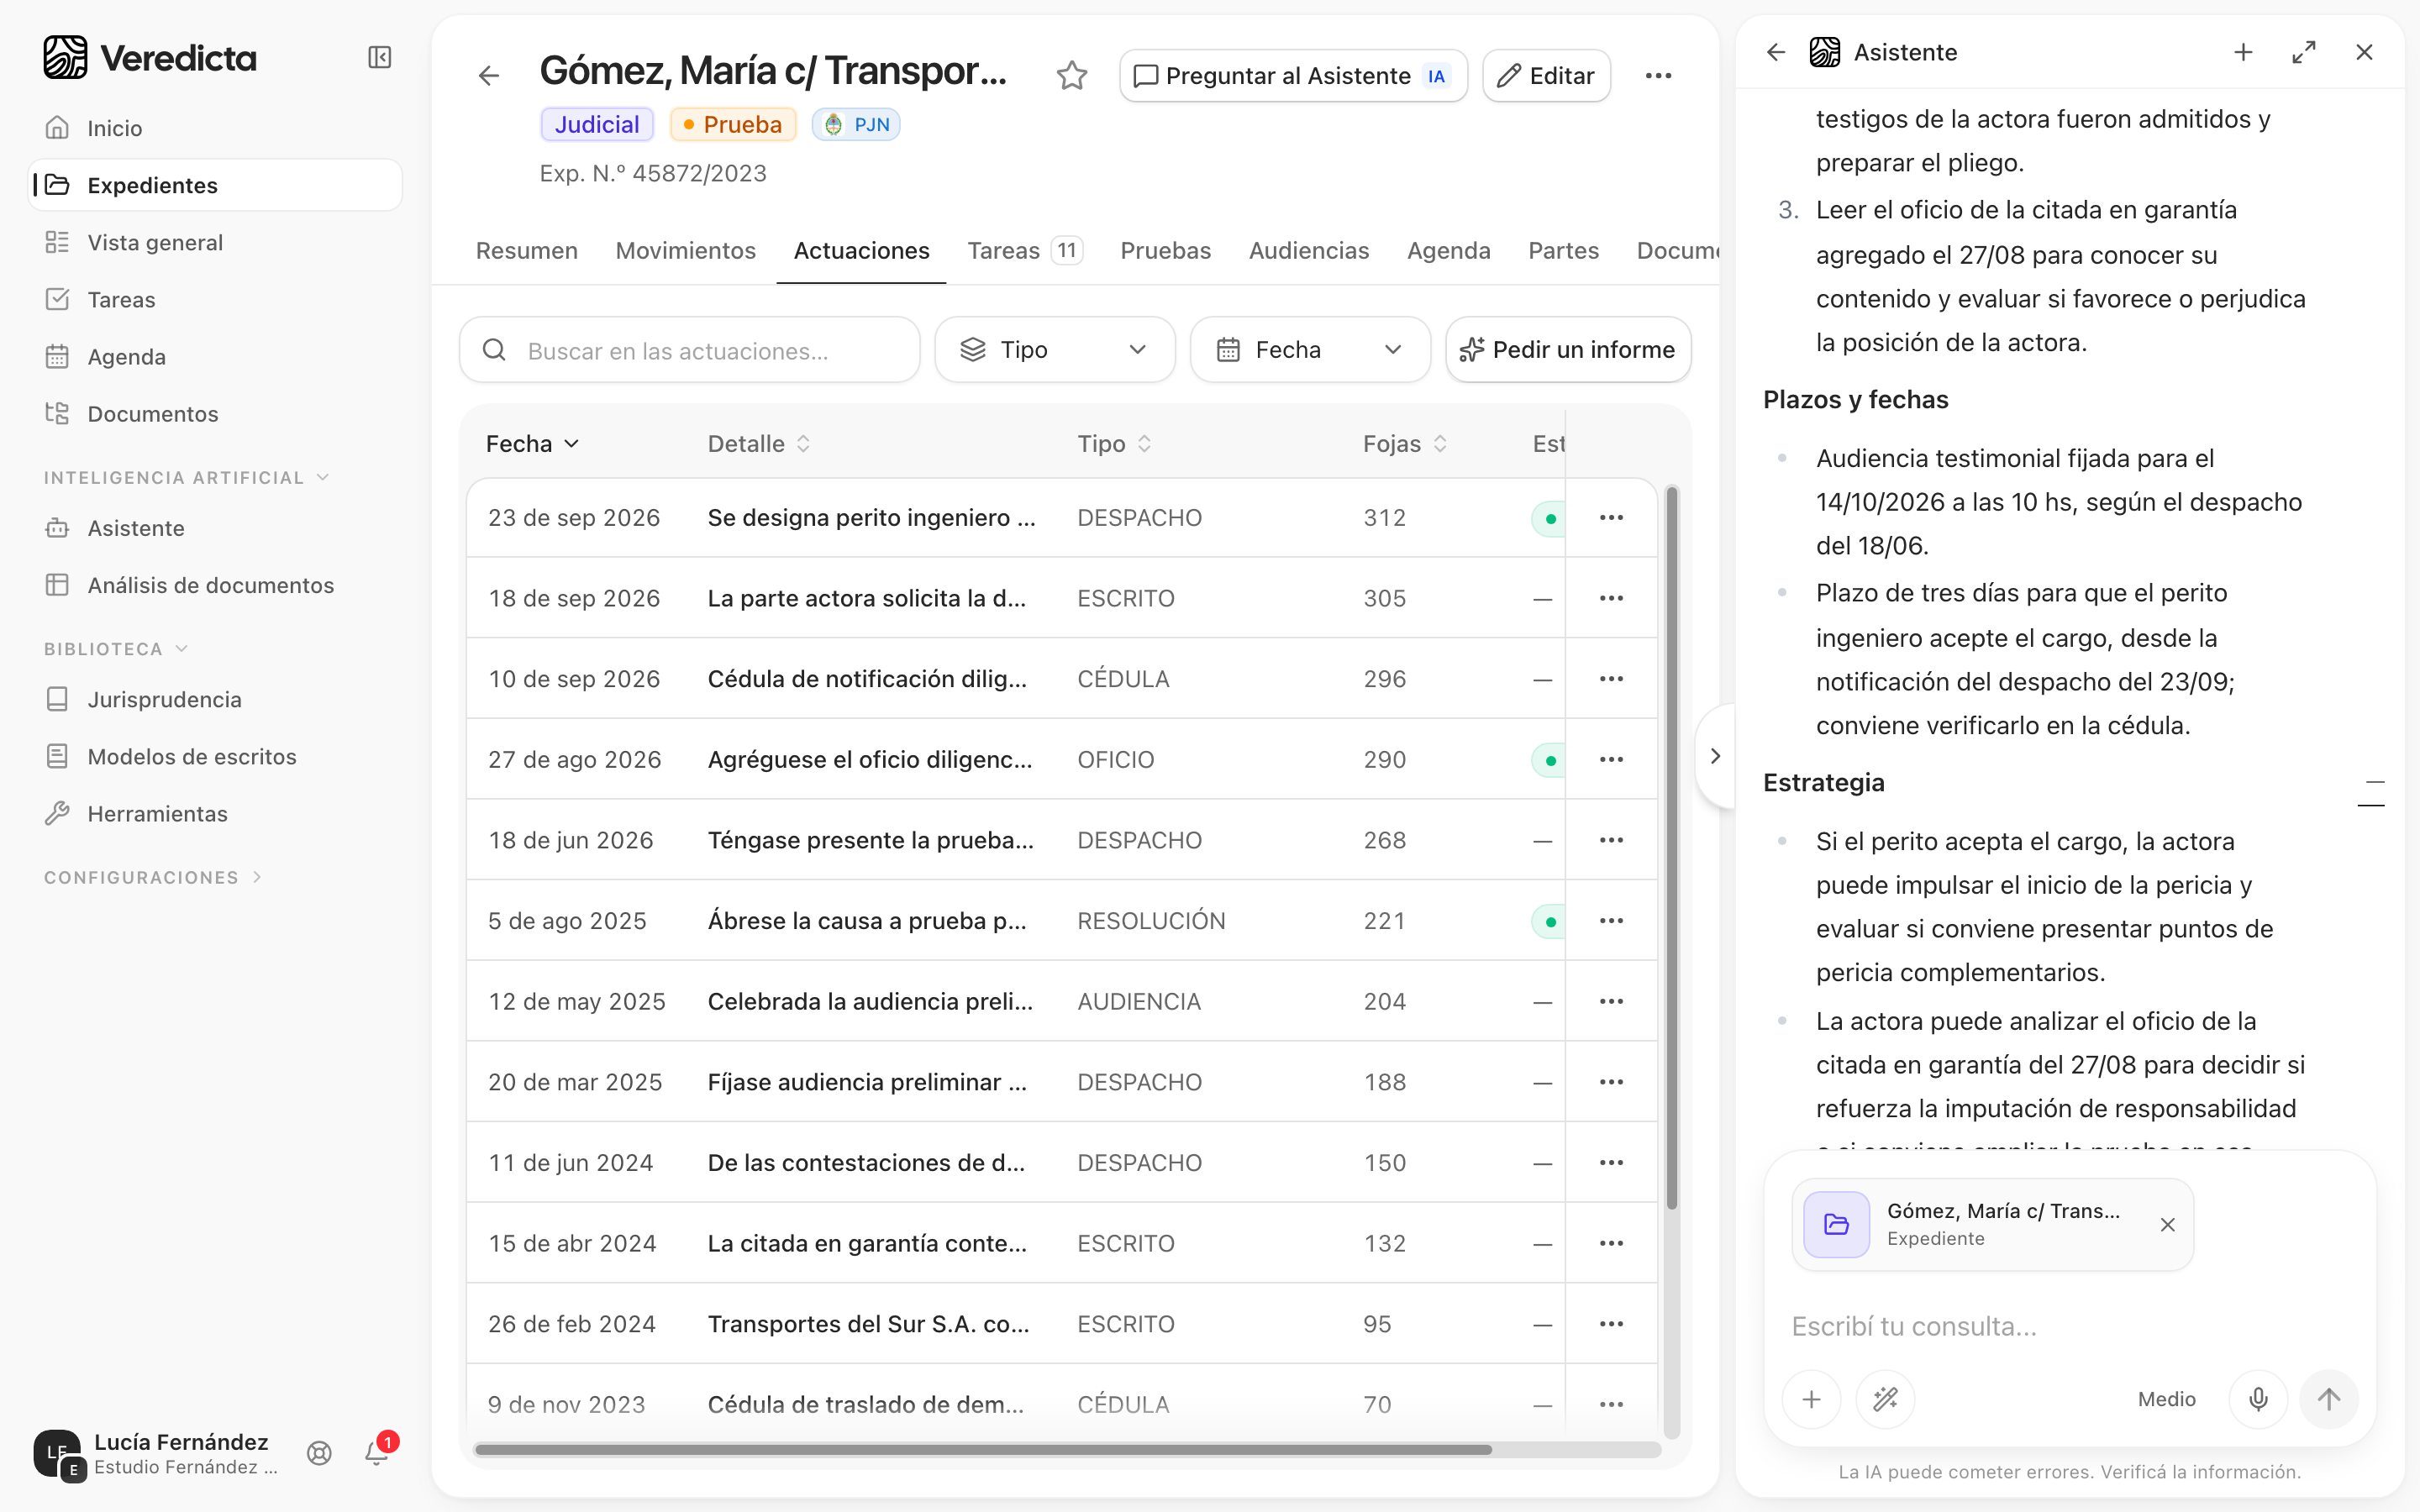Open the notifications bell

[x=377, y=1453]
